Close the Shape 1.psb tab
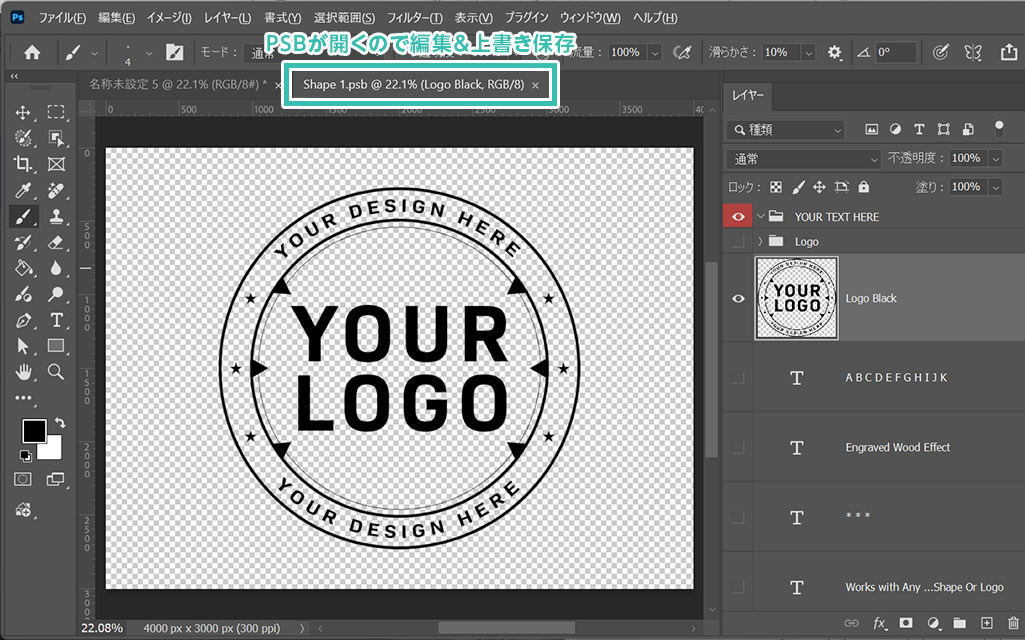Image resolution: width=1025 pixels, height=640 pixels. [x=535, y=86]
